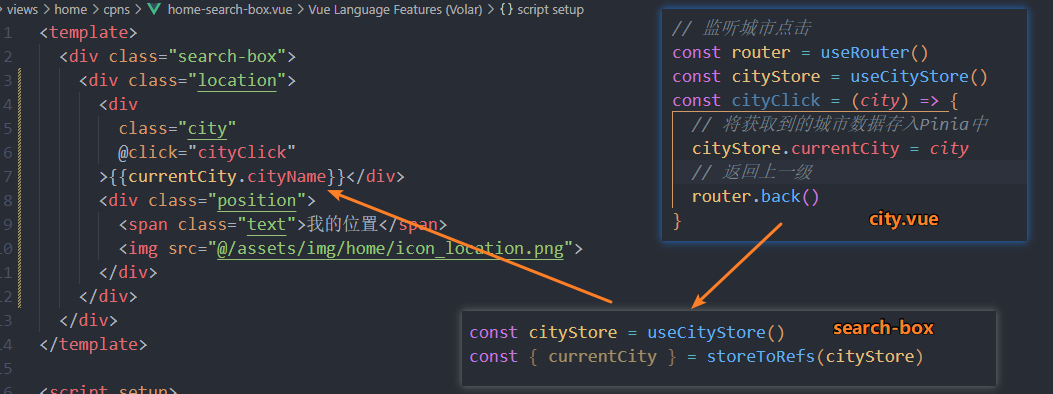The image size is (1053, 394).
Task: Open the cpns breadcrumb segment
Action: [x=117, y=9]
